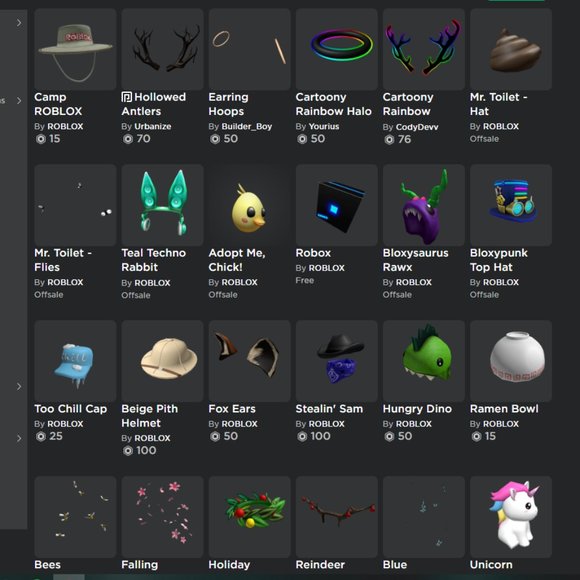The image size is (580, 580).
Task: Click the Robux icon beside price 15 under Camp ROBLOX
Action: tap(41, 139)
